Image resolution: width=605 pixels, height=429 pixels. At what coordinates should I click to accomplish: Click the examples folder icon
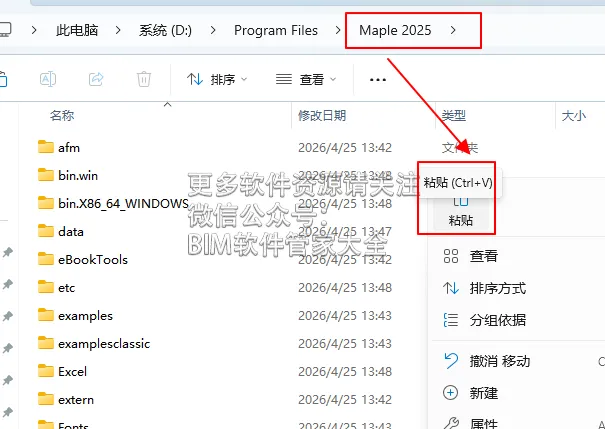[46, 315]
